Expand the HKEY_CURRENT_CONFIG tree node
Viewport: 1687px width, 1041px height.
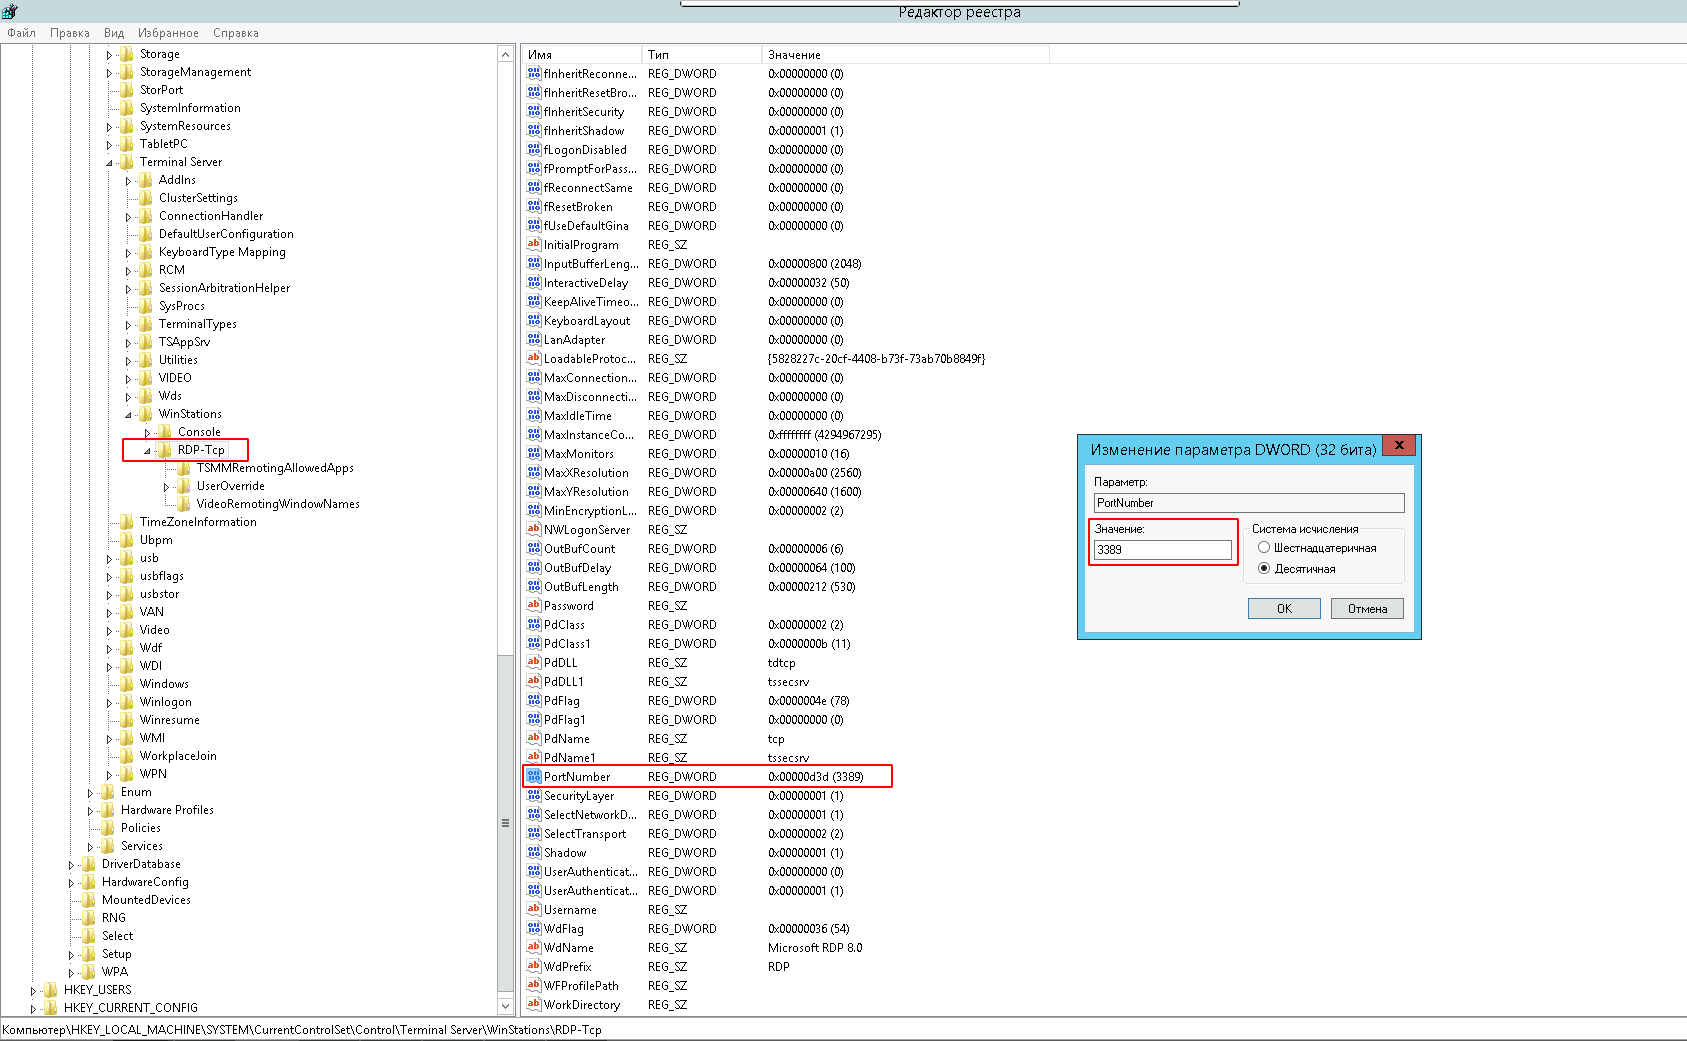tap(33, 1008)
